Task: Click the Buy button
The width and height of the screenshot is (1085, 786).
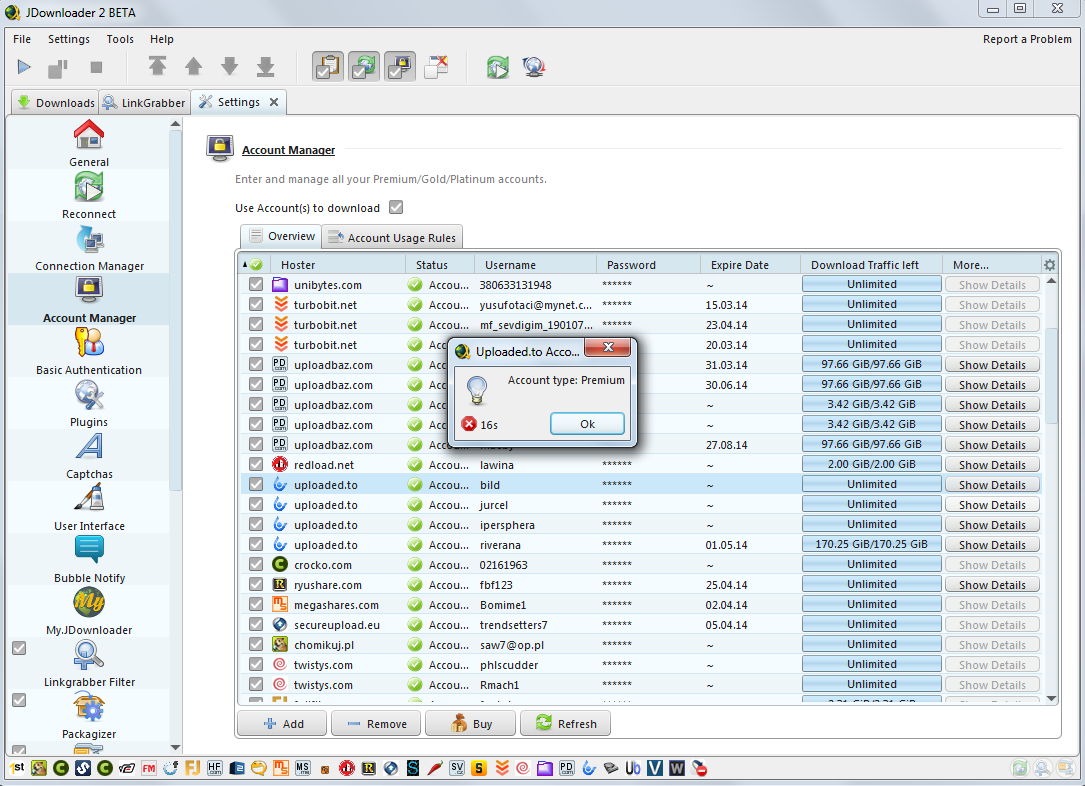Action: 471,724
